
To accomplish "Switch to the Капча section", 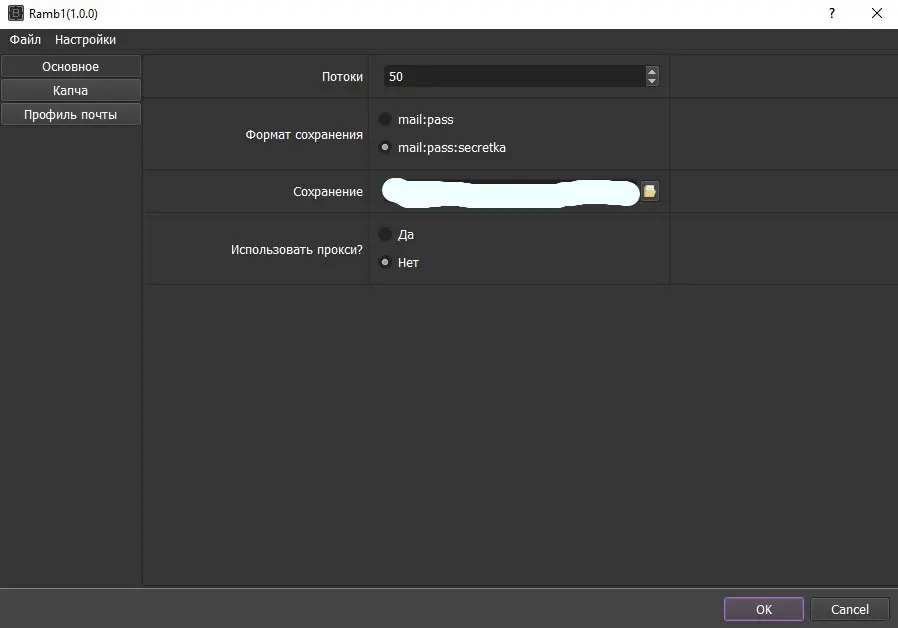I will click(x=70, y=90).
